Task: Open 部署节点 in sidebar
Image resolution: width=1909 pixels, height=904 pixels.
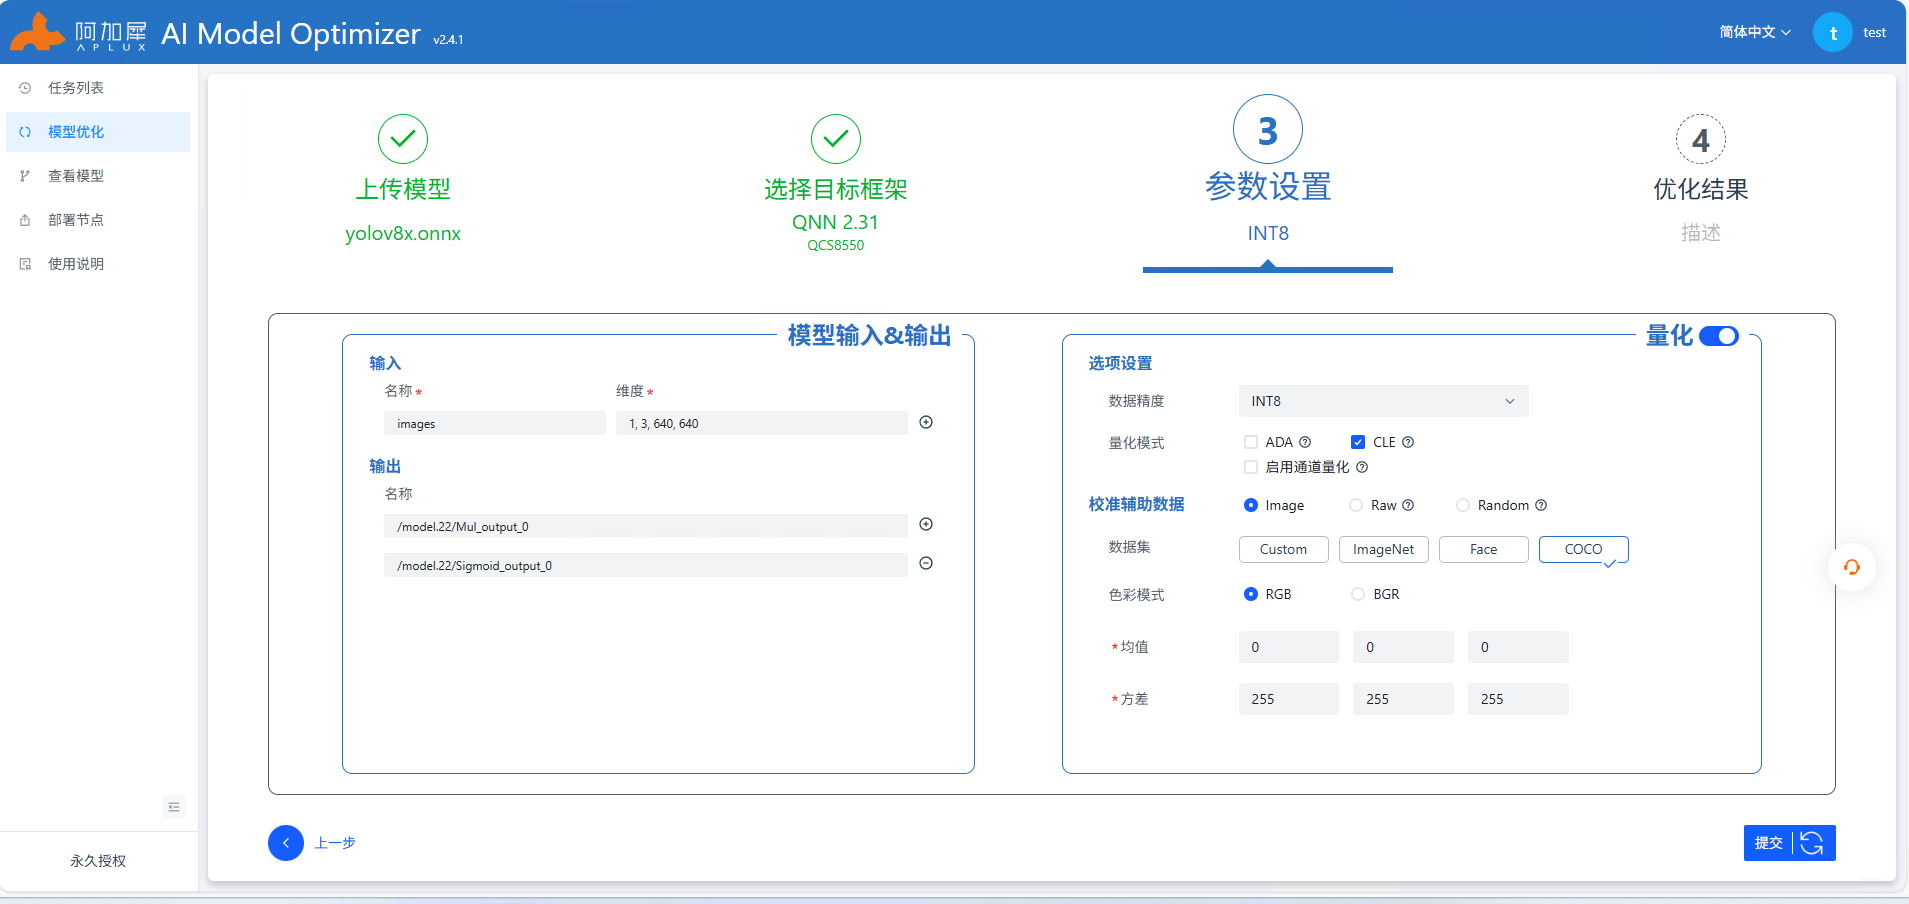Action: [x=98, y=220]
